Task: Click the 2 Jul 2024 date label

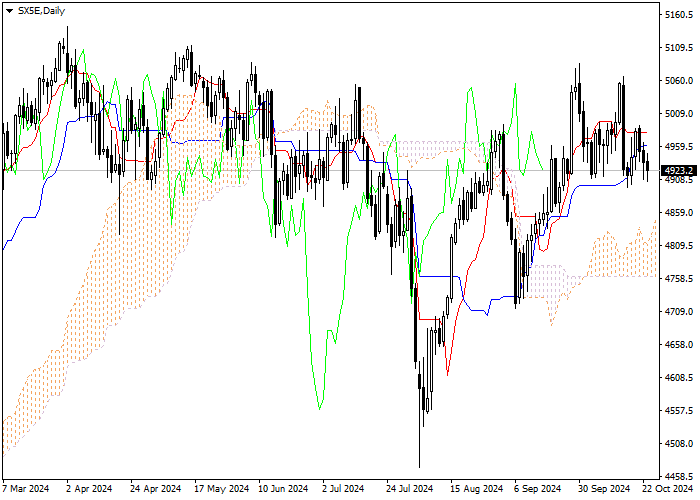Action: coord(343,489)
